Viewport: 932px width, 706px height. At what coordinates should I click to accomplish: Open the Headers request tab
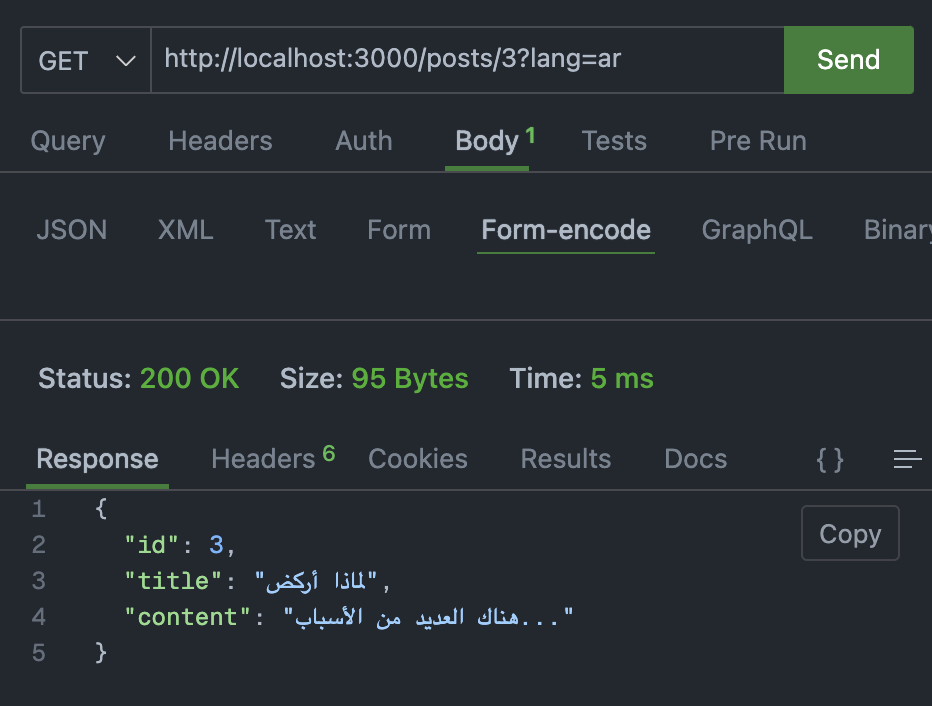click(x=220, y=141)
